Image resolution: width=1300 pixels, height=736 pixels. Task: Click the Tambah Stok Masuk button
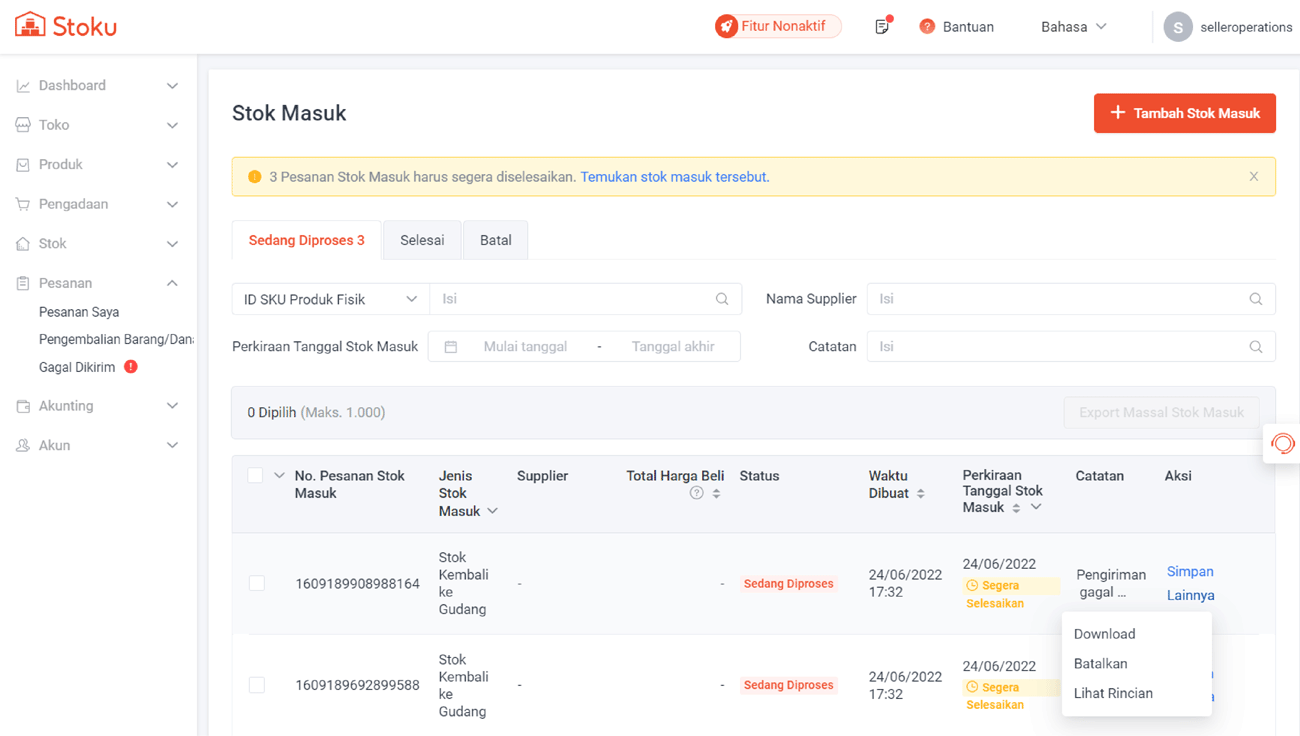pos(1184,113)
